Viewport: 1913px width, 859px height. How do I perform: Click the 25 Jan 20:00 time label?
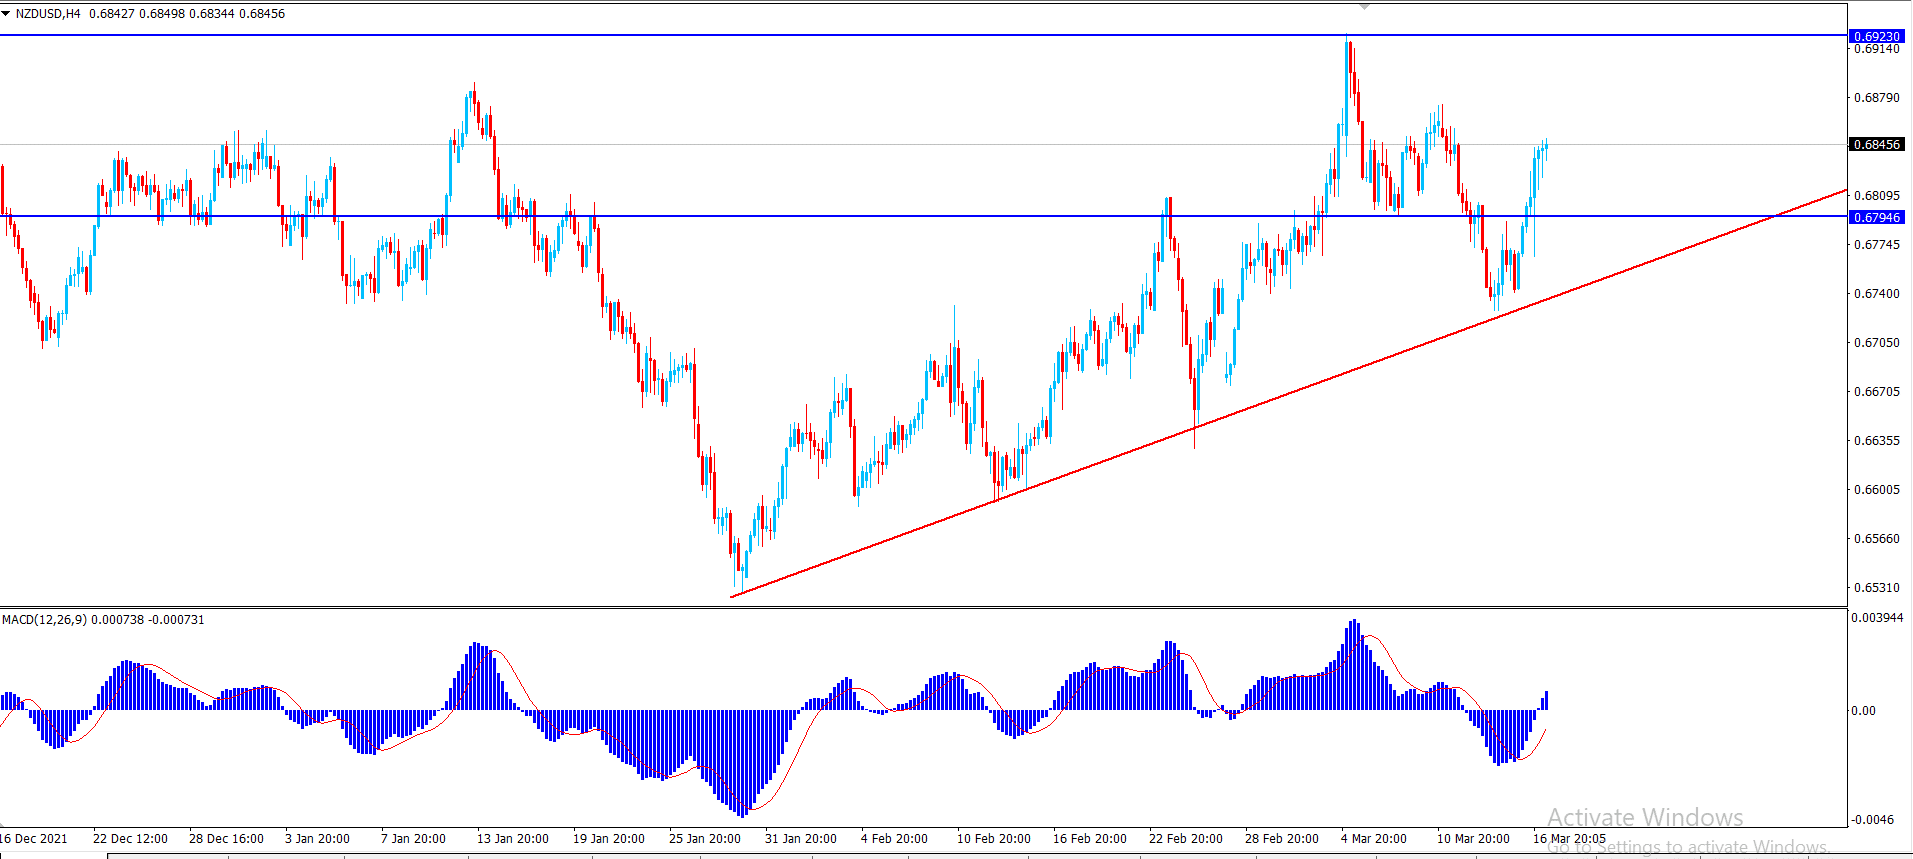pos(704,839)
